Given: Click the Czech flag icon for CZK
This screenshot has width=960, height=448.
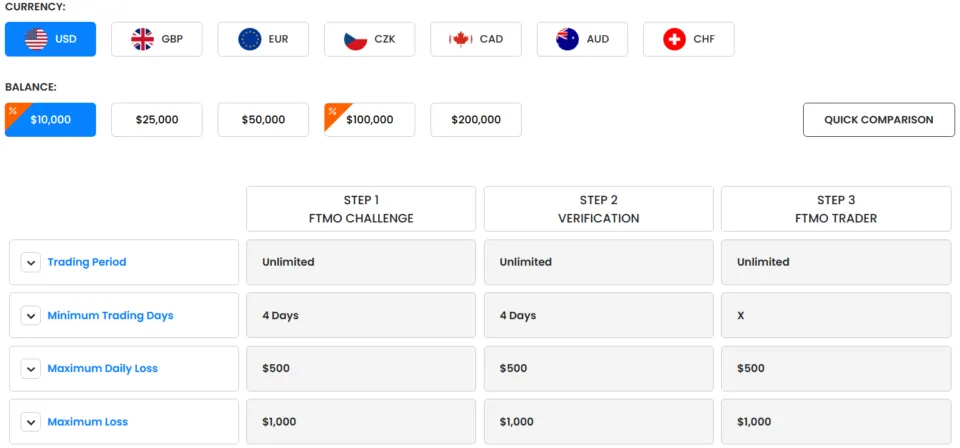Looking at the screenshot, I should tap(355, 40).
